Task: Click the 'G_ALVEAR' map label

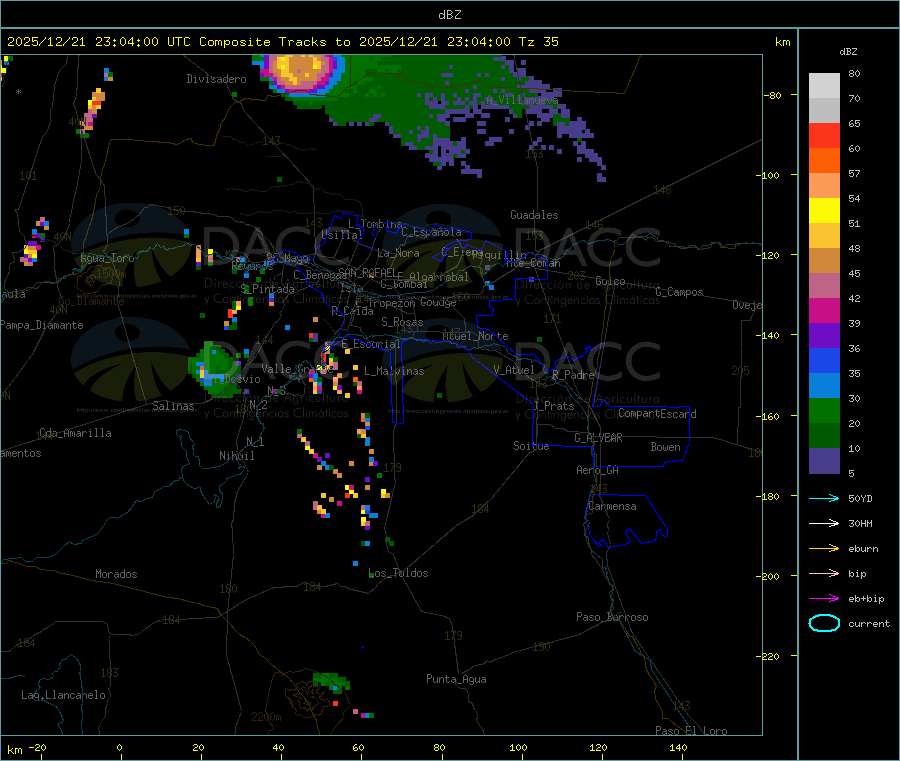Action: point(598,438)
